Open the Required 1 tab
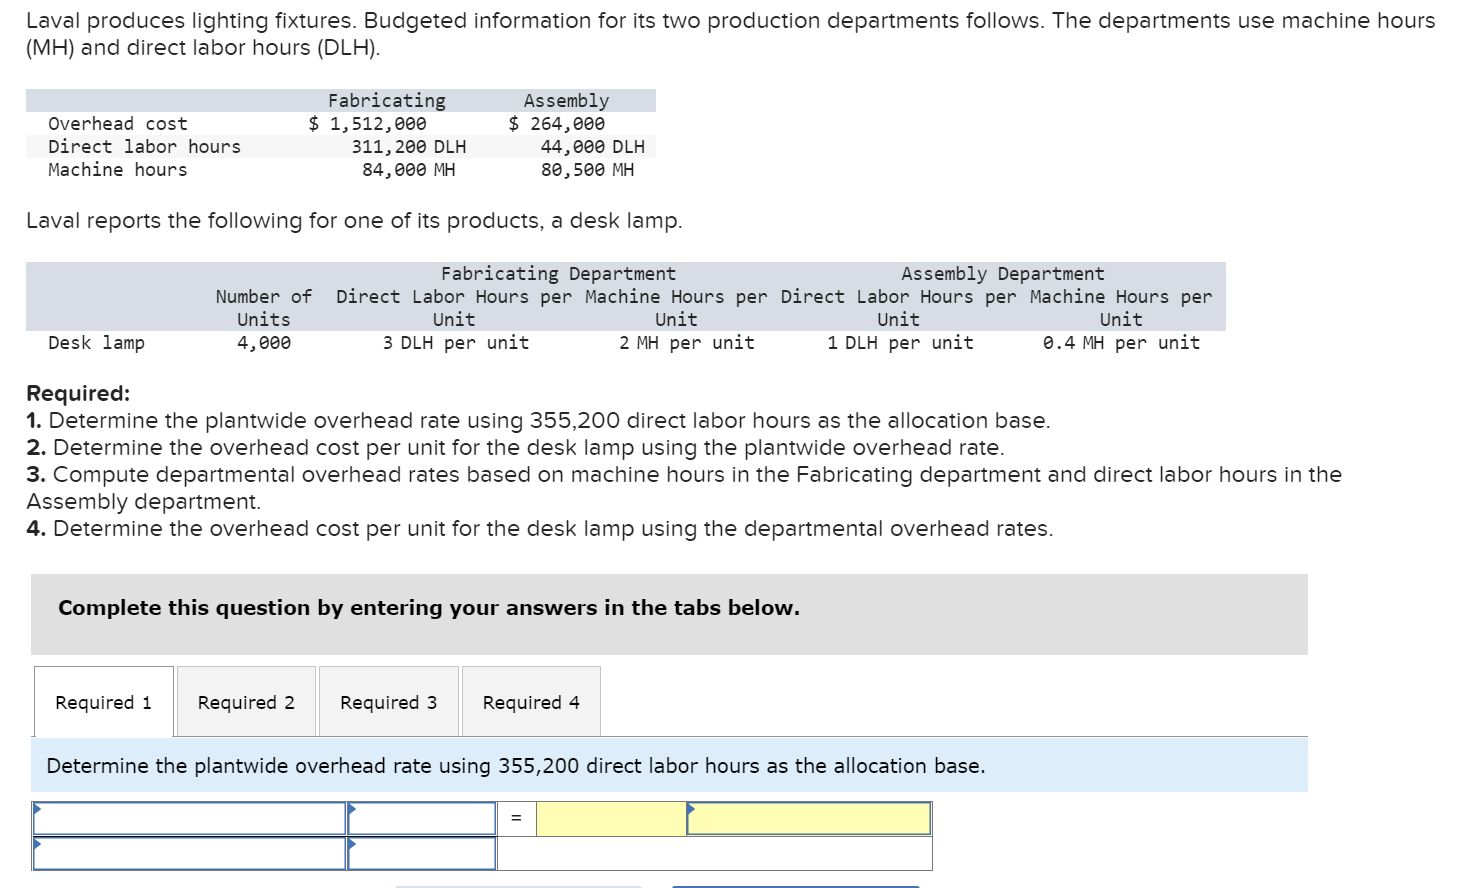Image resolution: width=1462 pixels, height=888 pixels. (x=104, y=702)
